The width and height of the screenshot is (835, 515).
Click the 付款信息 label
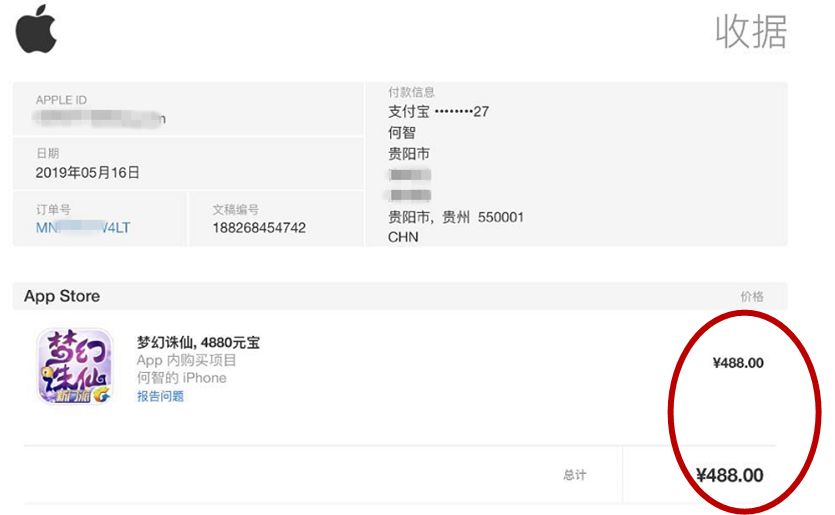[411, 92]
